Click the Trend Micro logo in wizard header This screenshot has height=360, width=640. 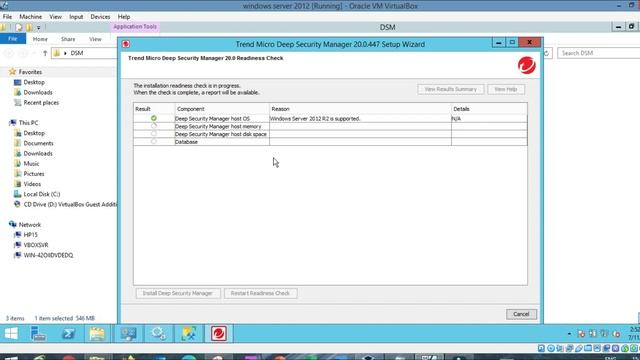[527, 65]
